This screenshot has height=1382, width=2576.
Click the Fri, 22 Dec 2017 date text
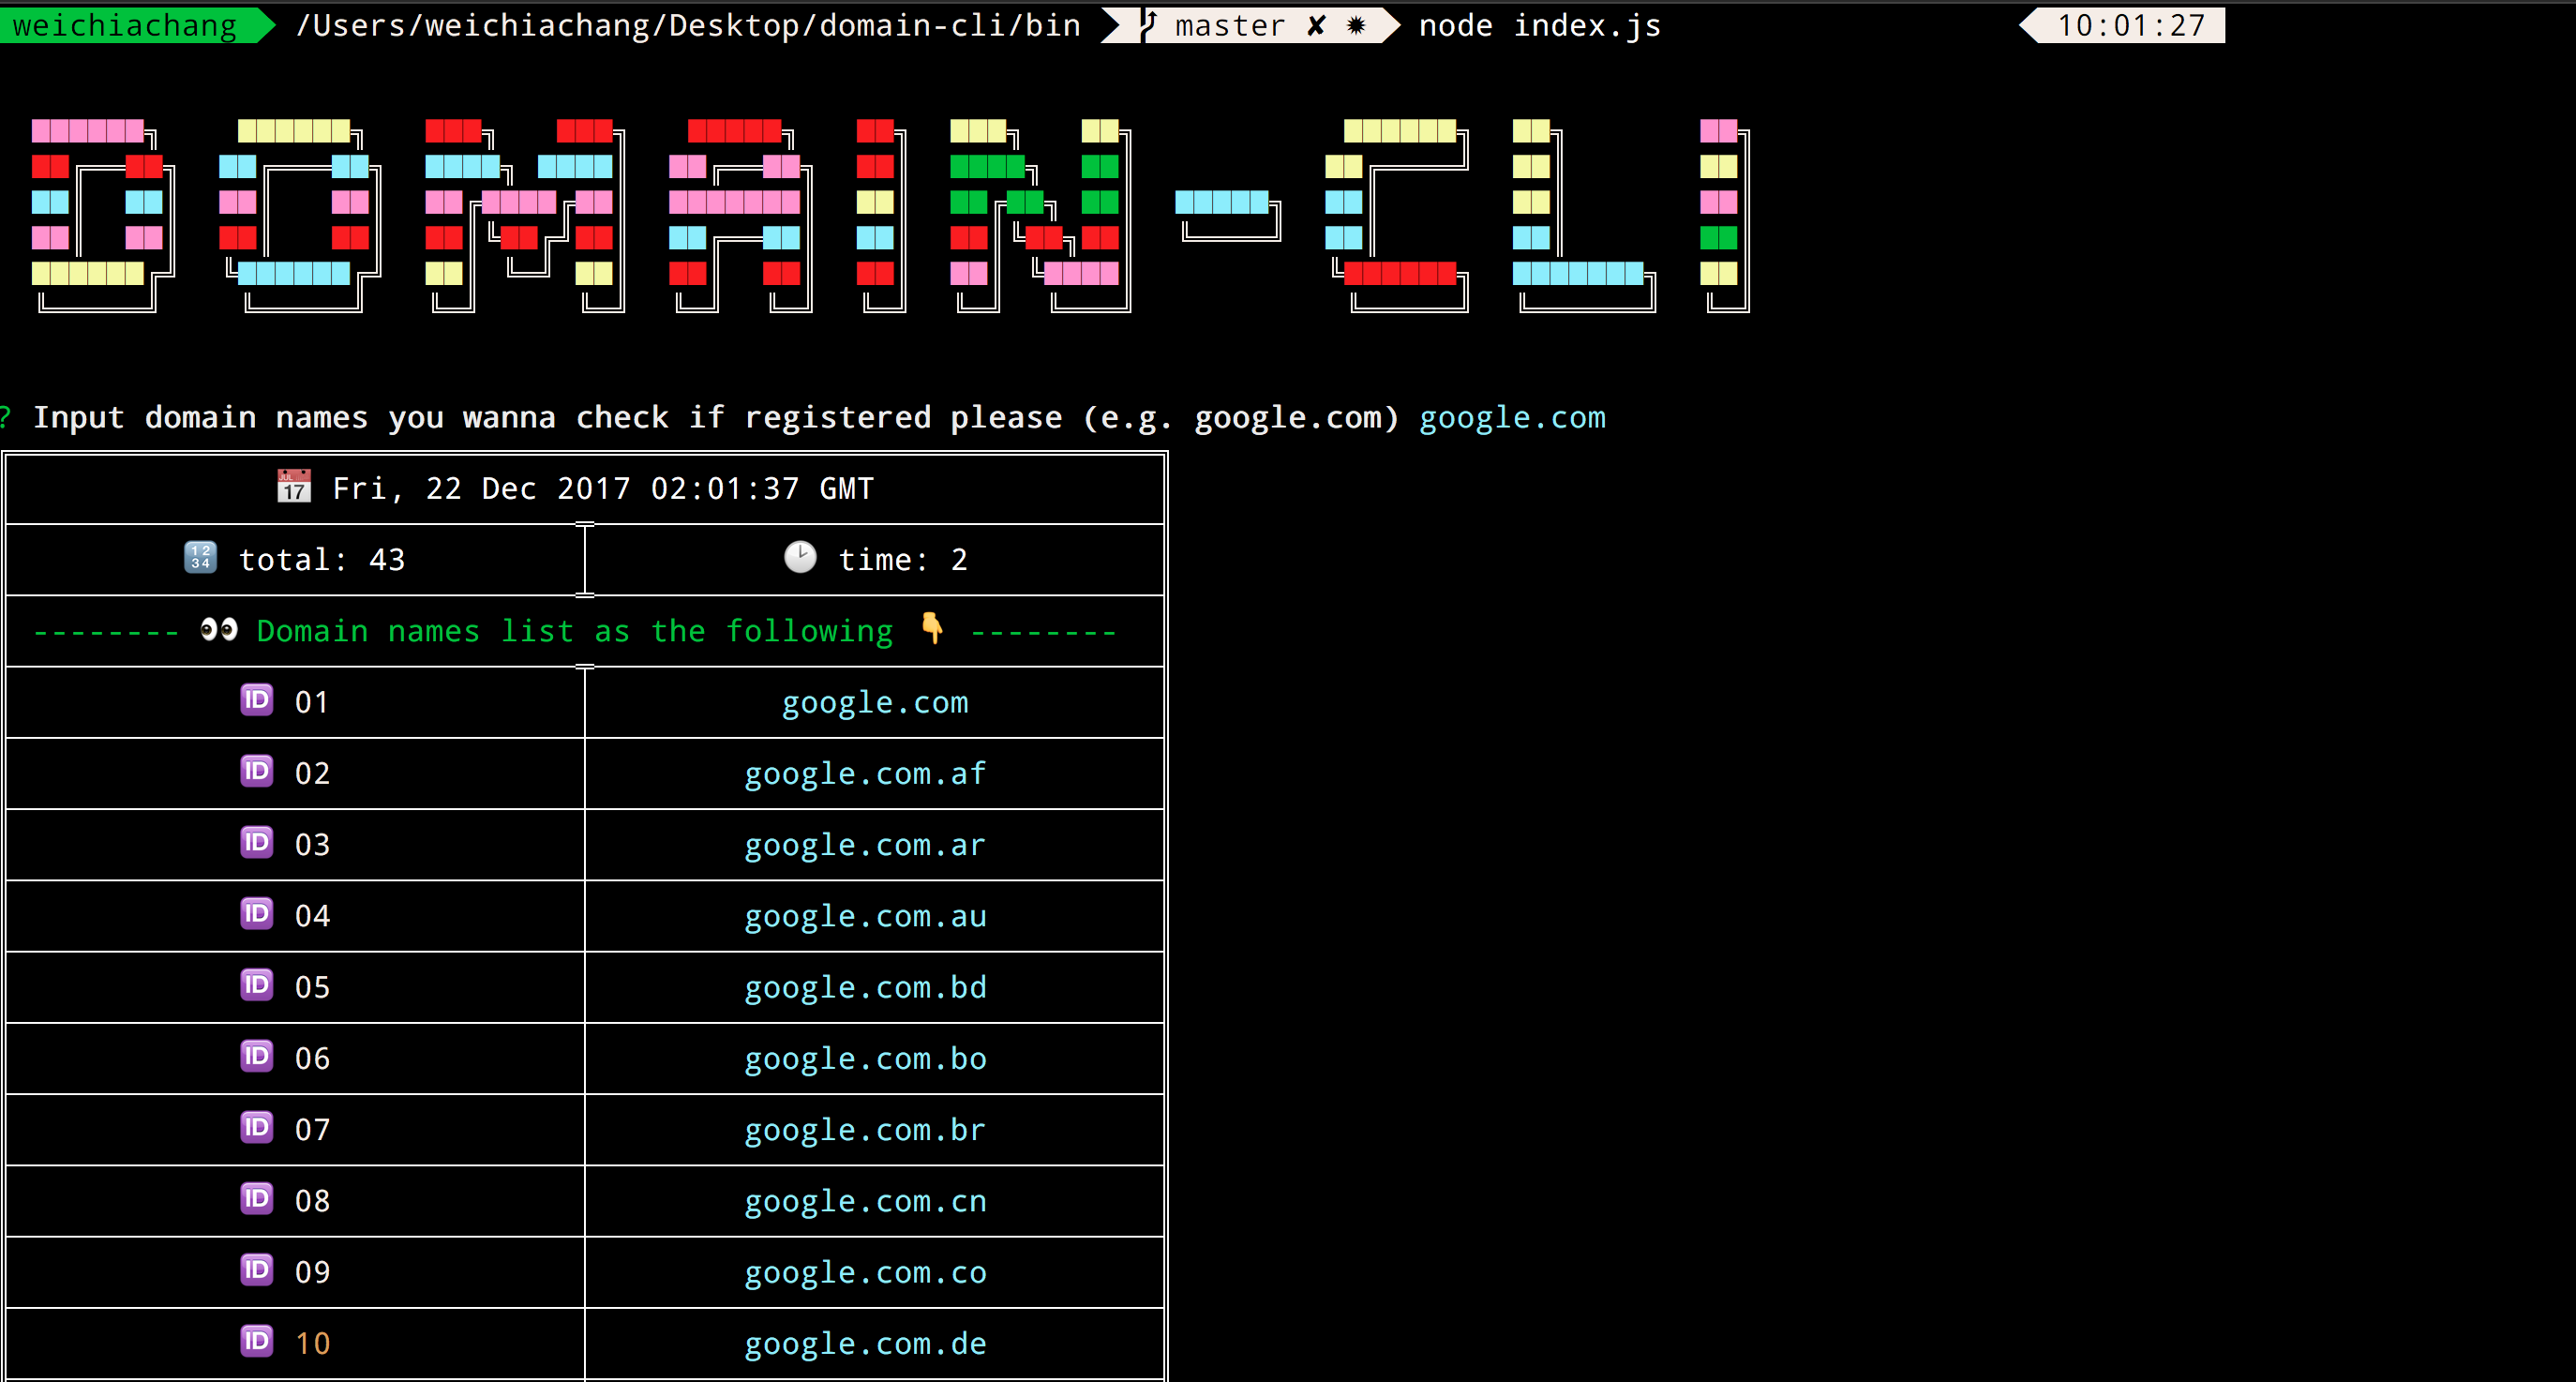pos(603,488)
